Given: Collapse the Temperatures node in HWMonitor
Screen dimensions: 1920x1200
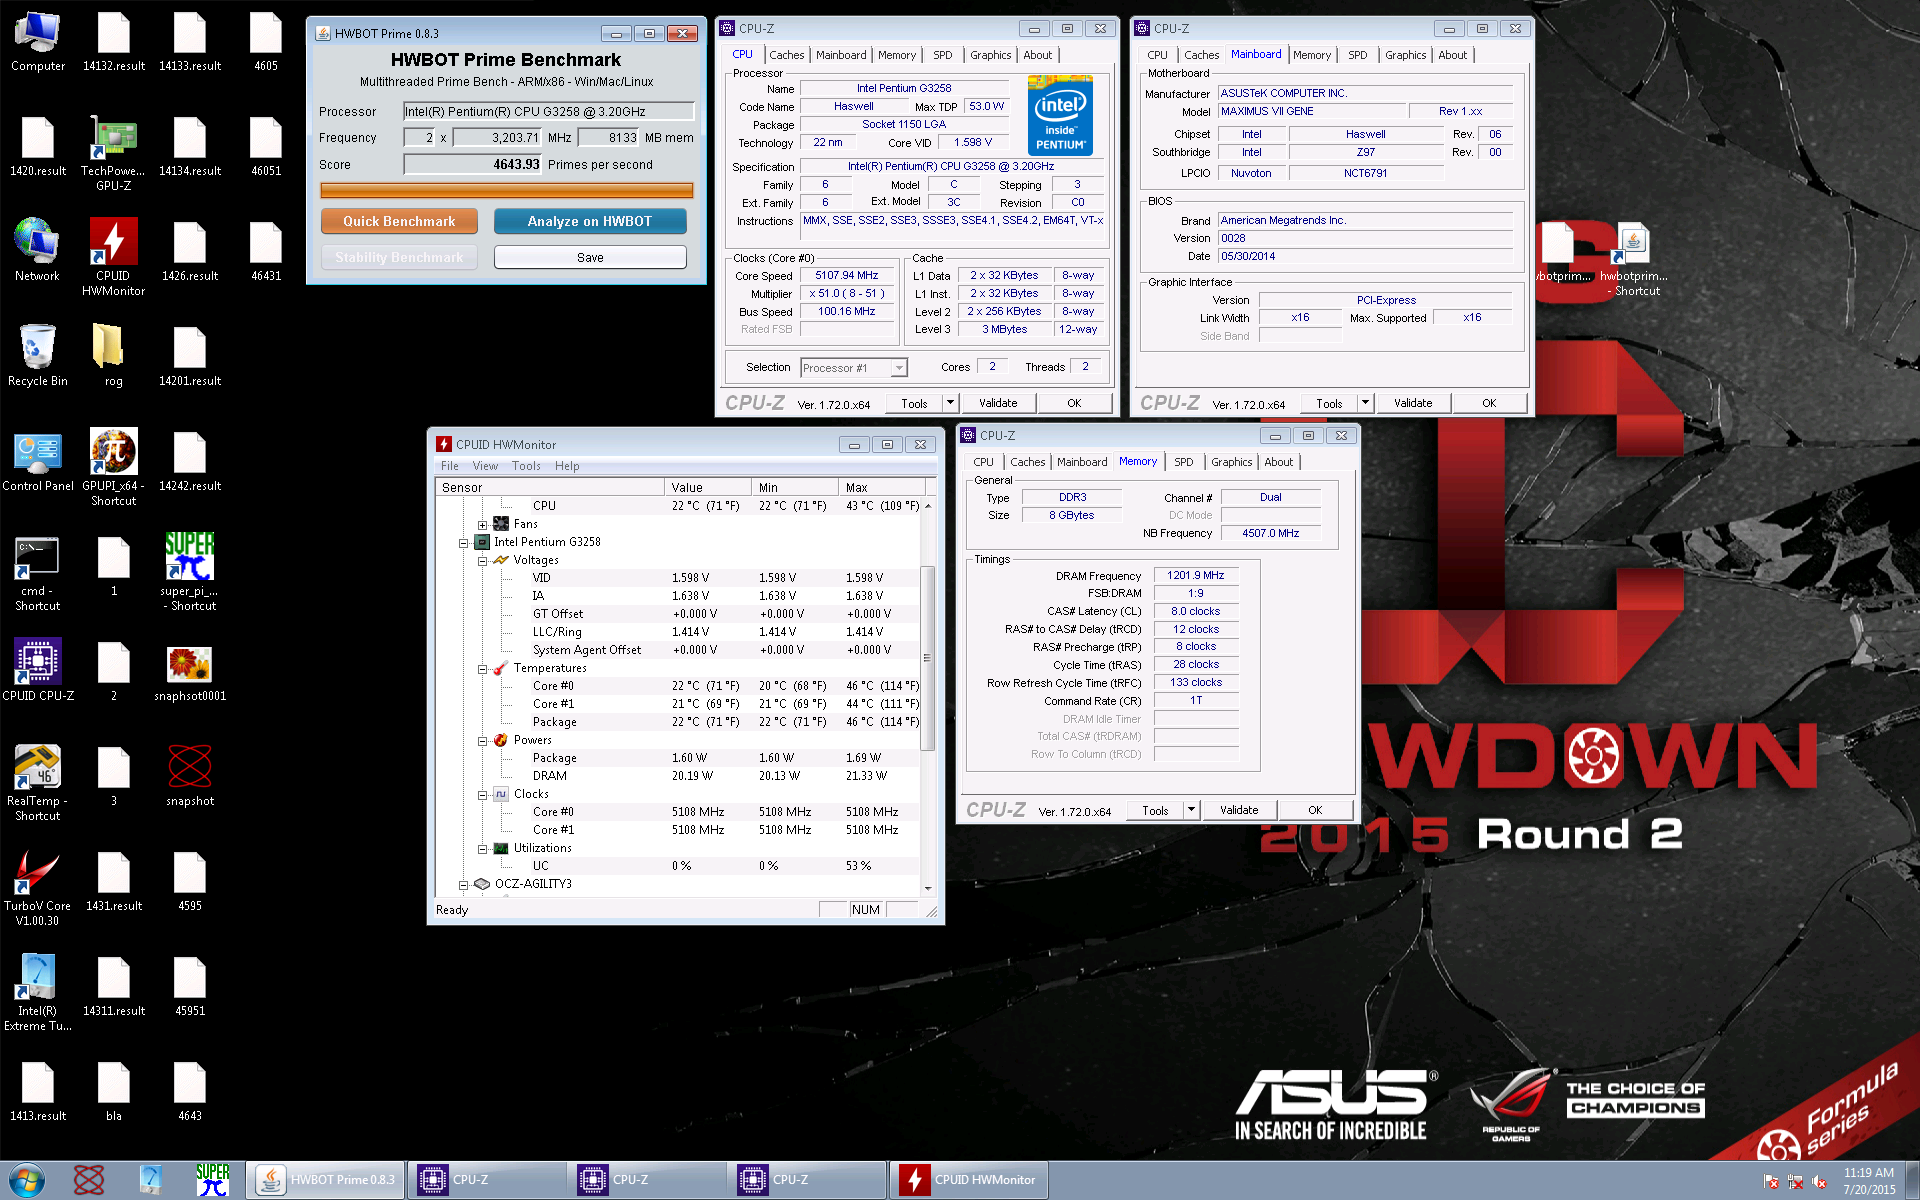Looking at the screenshot, I should point(482,669).
